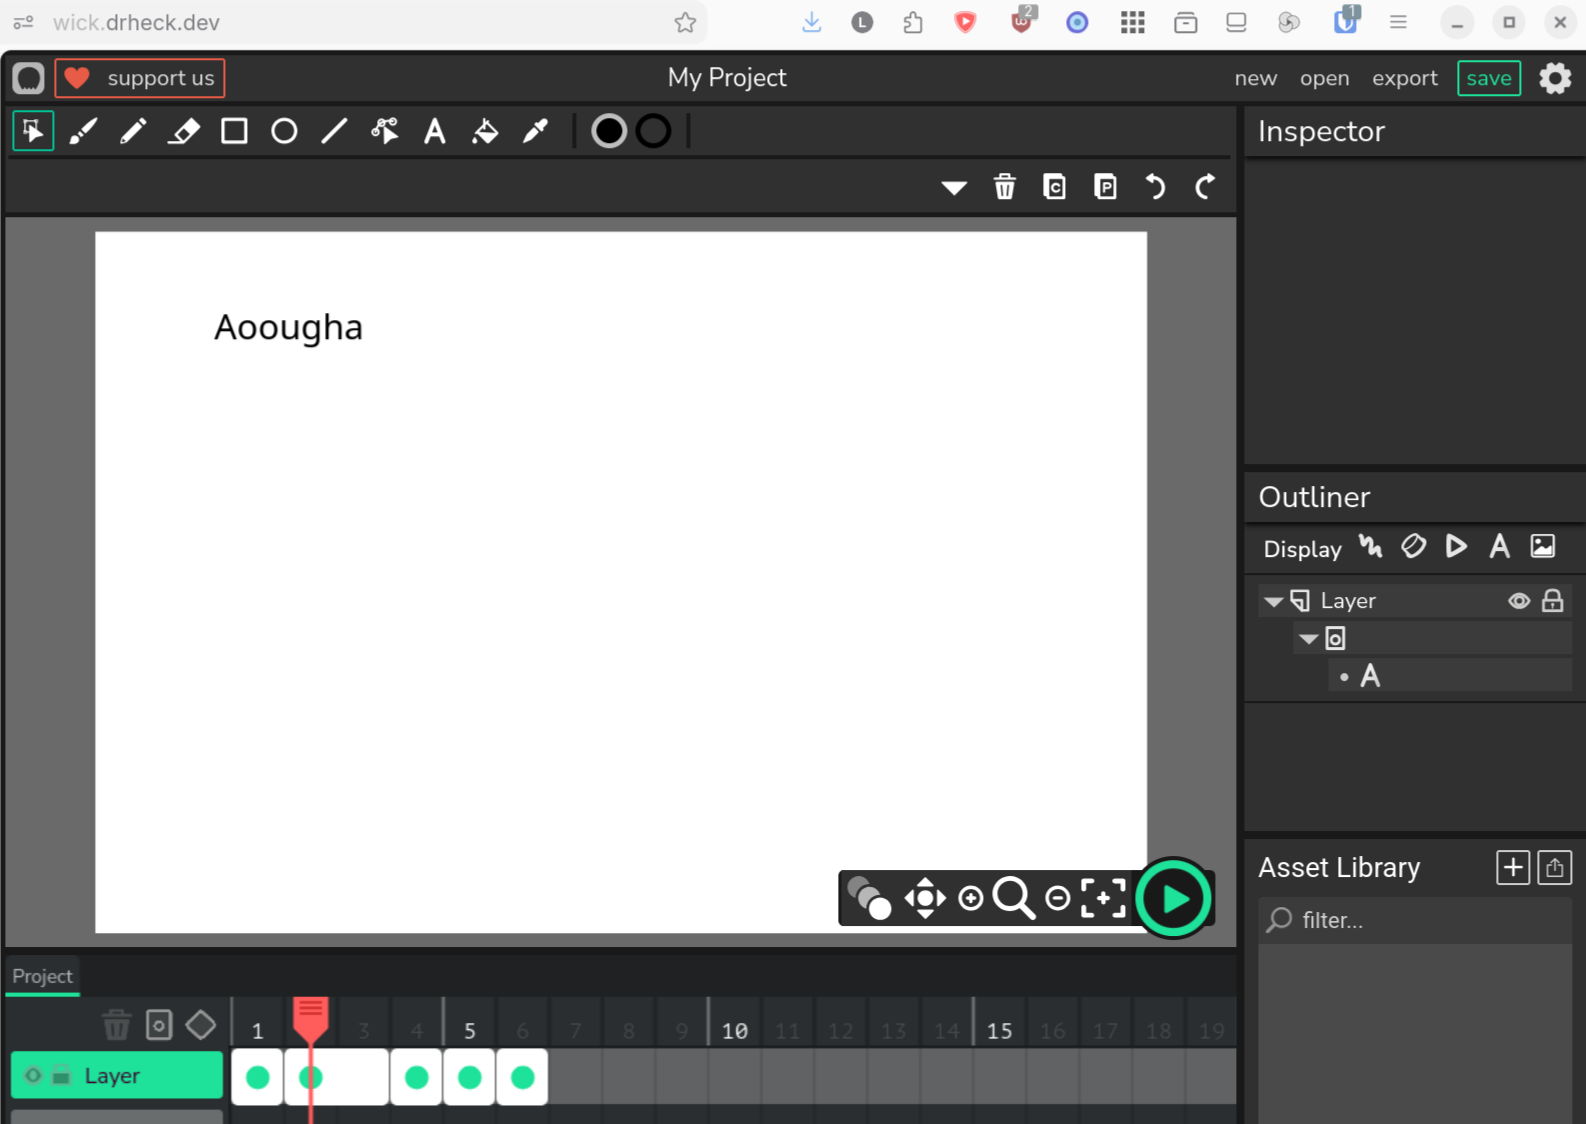Select the Cursor tool

33,131
